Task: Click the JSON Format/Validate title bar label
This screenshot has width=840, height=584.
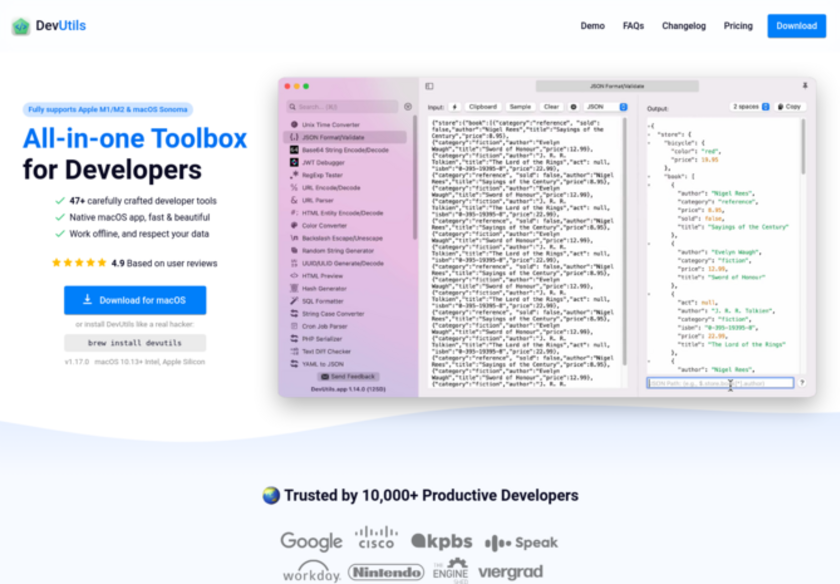Action: (x=617, y=86)
